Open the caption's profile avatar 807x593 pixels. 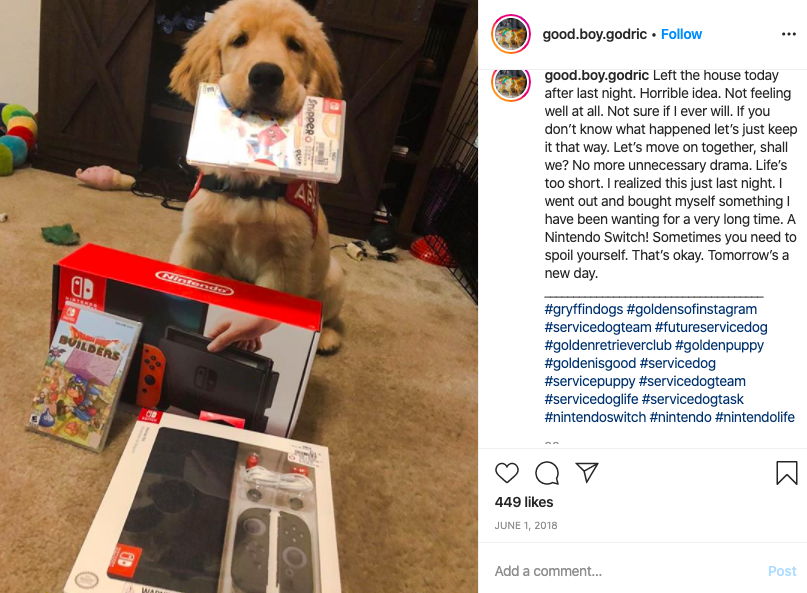(x=511, y=83)
